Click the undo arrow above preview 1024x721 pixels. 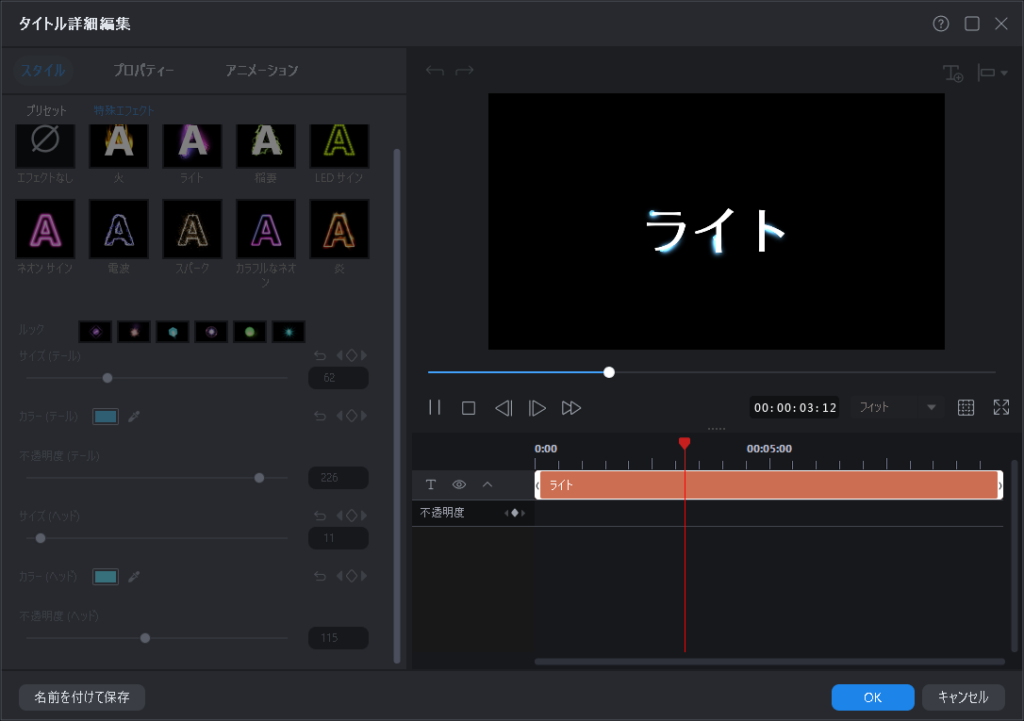pos(434,71)
